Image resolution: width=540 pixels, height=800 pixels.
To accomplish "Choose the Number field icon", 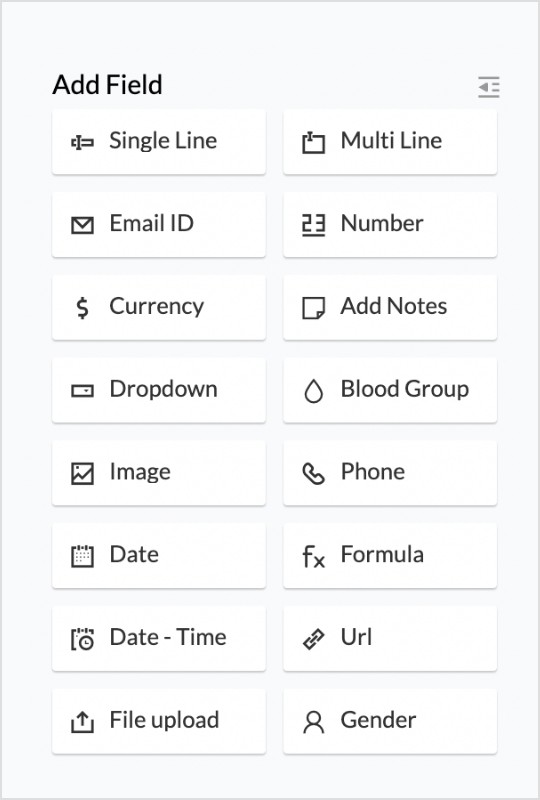I will [313, 225].
